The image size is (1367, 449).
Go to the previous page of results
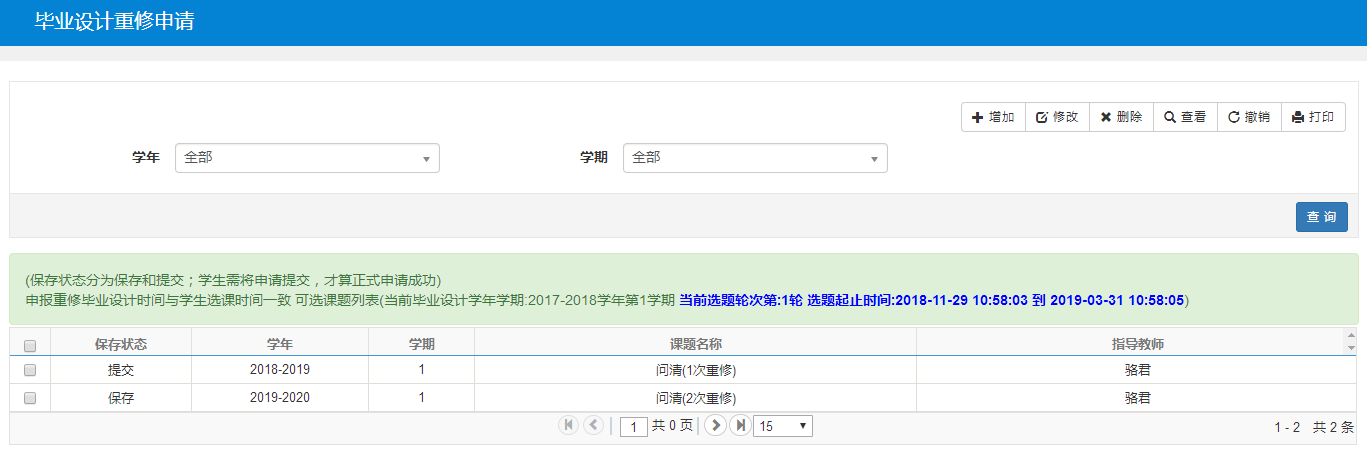coord(593,426)
